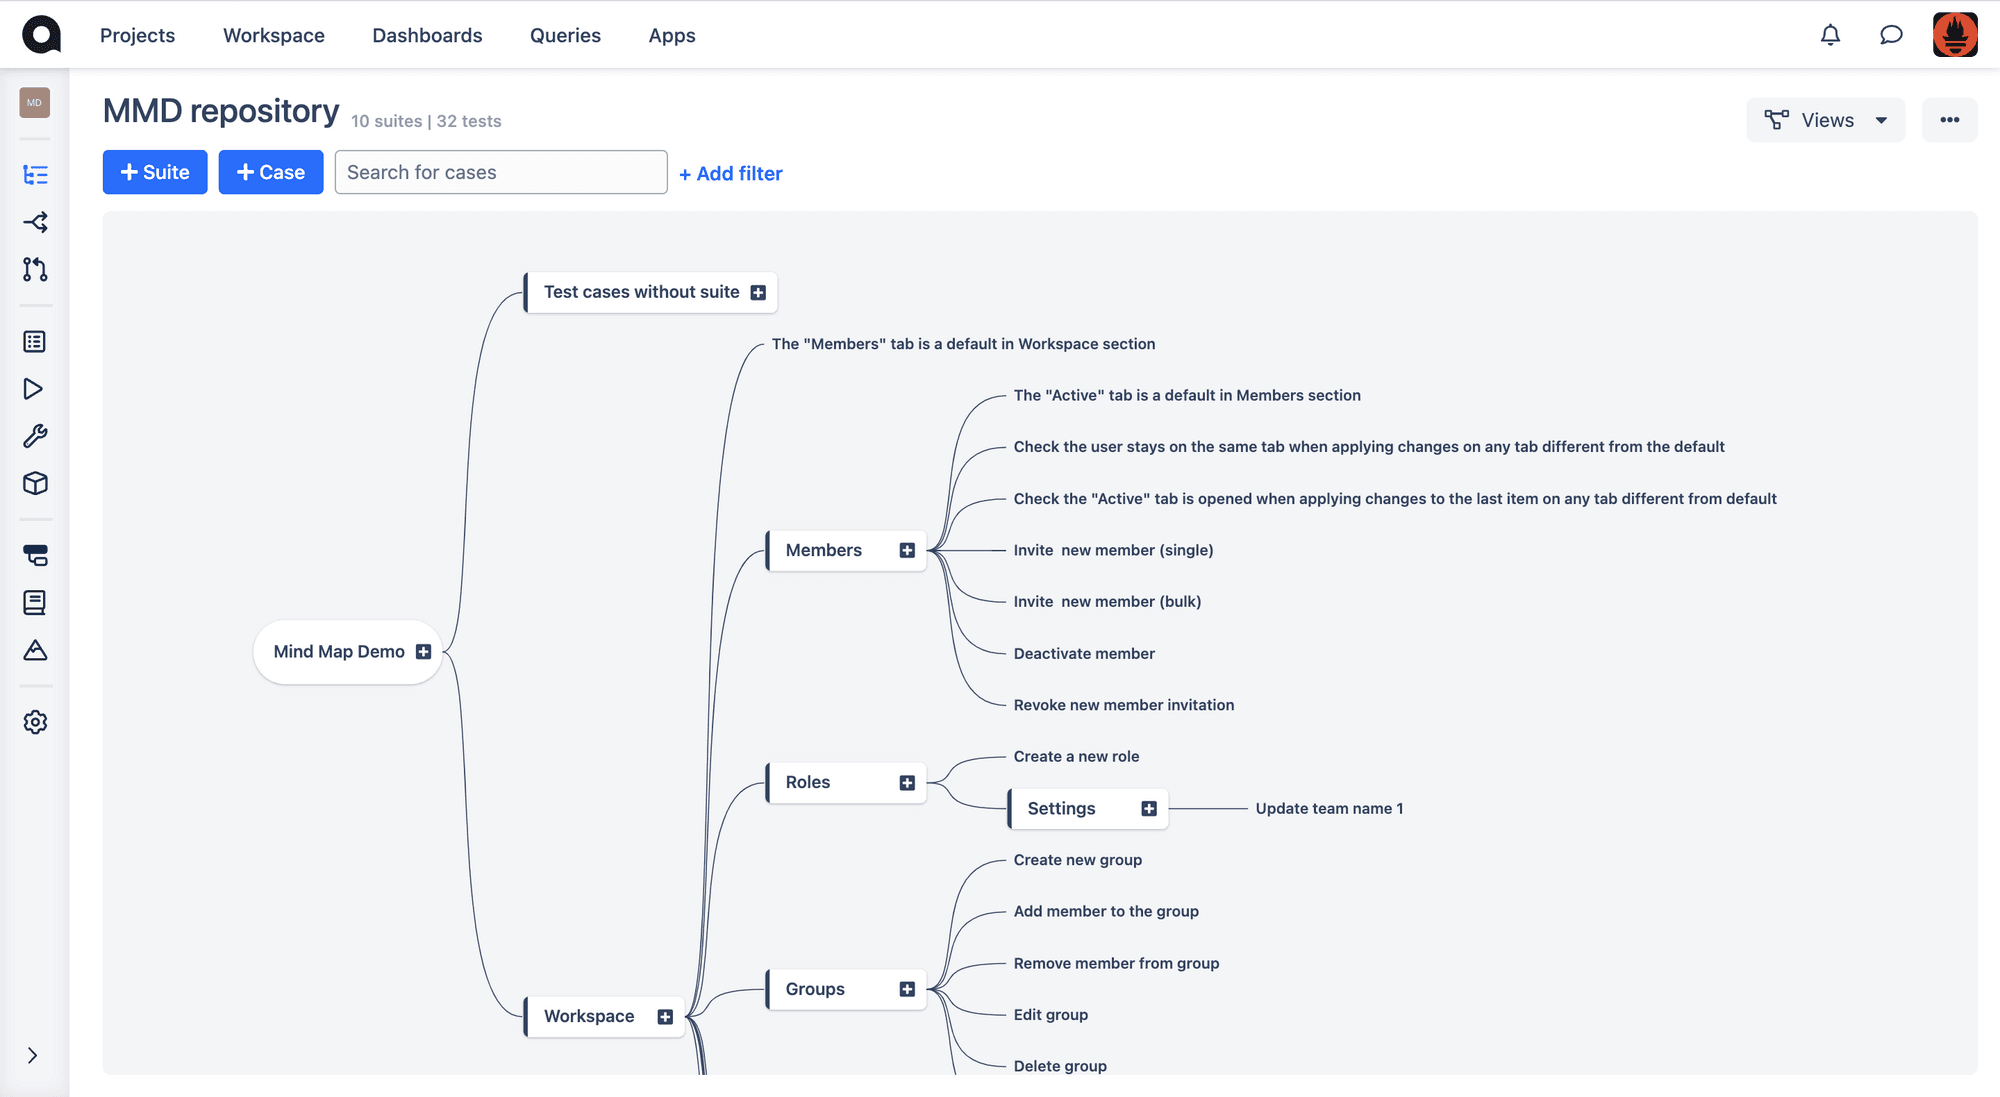Open case 'Invite new member (single)'
2000x1097 pixels.
(x=1113, y=550)
